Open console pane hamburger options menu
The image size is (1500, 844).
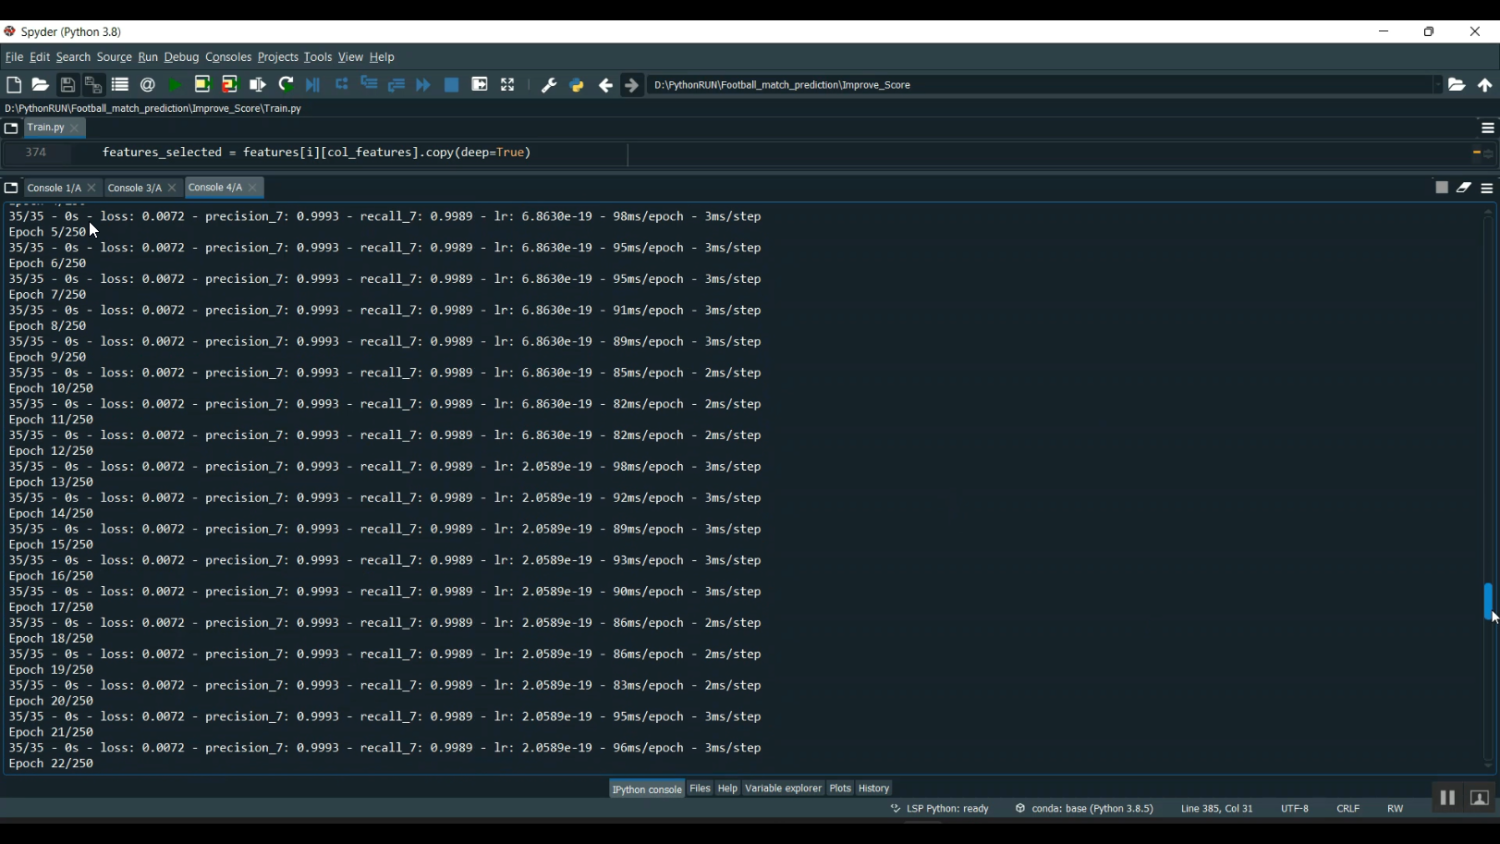coord(1487,189)
